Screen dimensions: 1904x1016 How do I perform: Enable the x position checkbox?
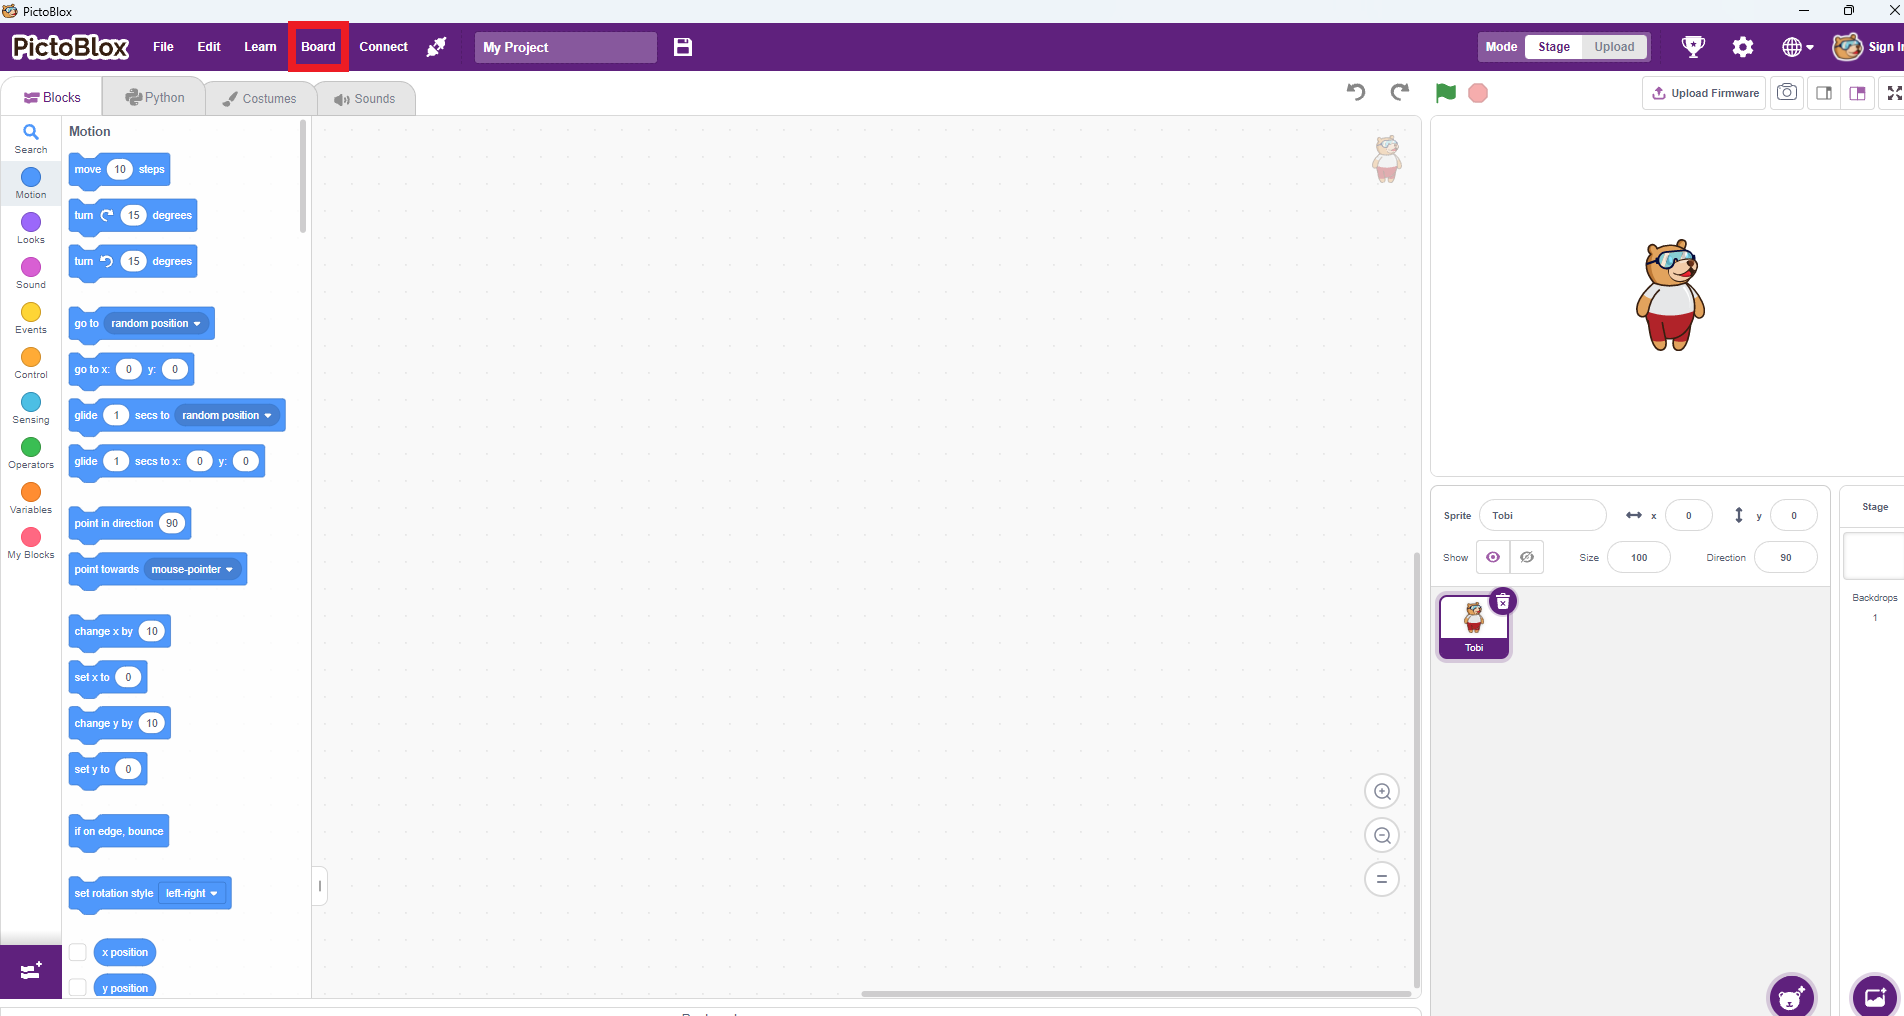[x=78, y=952]
